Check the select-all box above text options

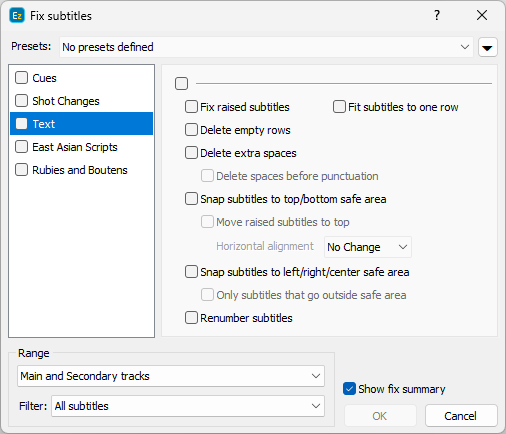pyautogui.click(x=181, y=83)
